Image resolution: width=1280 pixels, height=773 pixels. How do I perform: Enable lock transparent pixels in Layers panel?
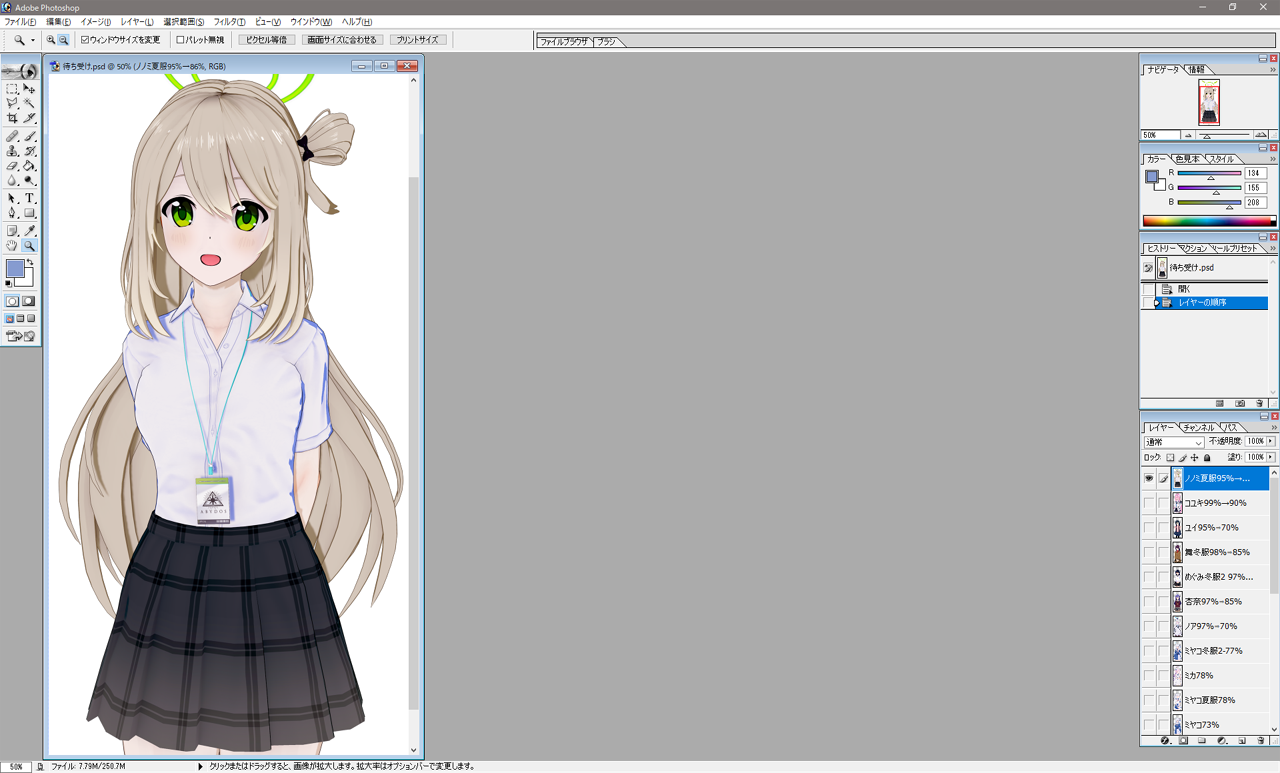(1171, 458)
